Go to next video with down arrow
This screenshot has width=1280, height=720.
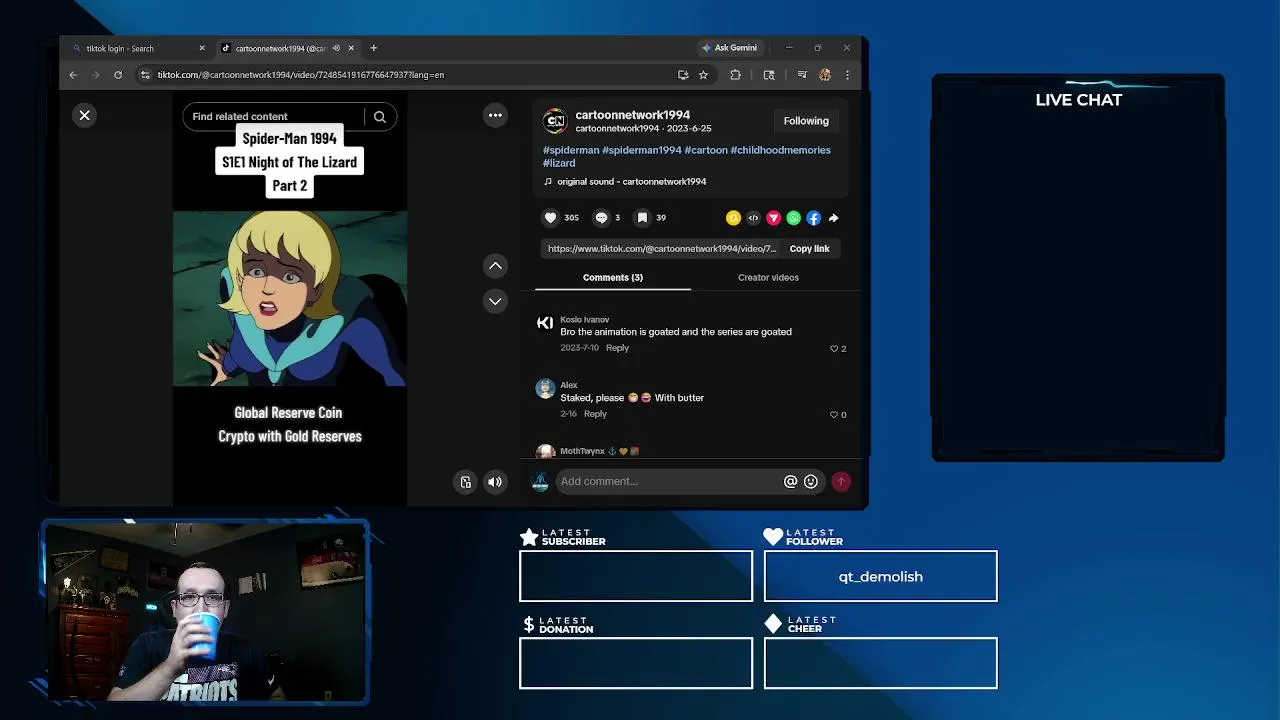495,301
